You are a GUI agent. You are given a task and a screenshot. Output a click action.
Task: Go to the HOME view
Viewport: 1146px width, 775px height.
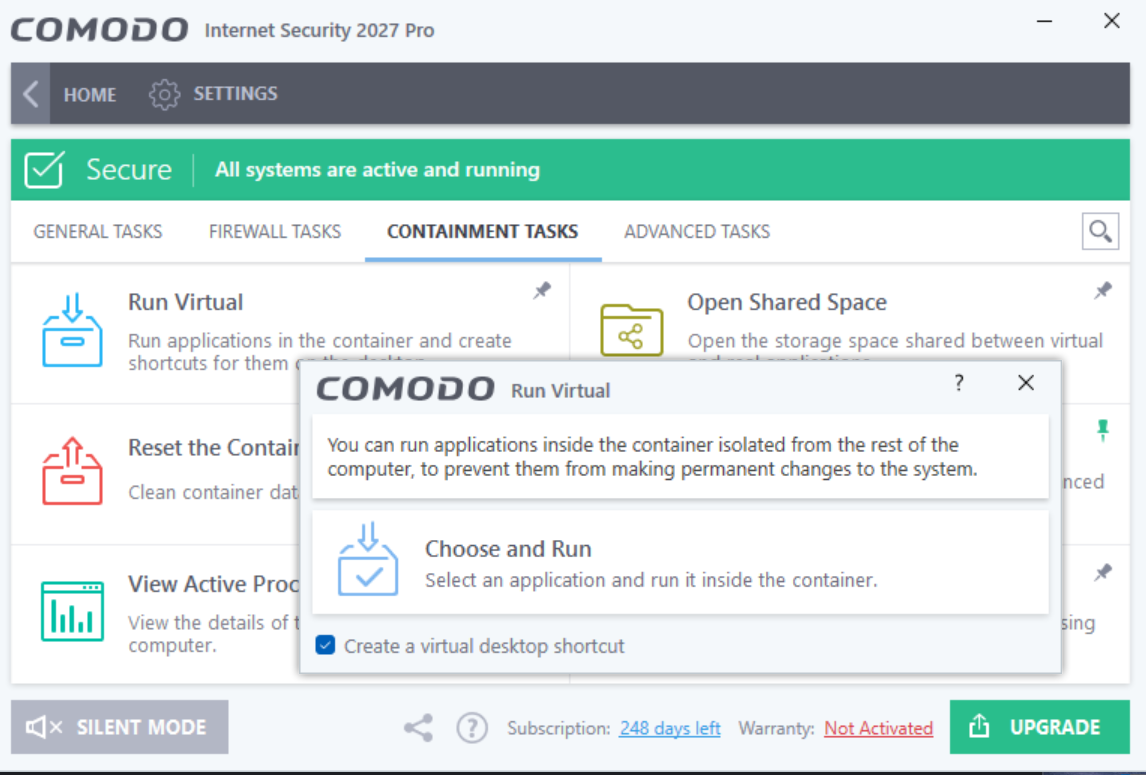pos(89,94)
